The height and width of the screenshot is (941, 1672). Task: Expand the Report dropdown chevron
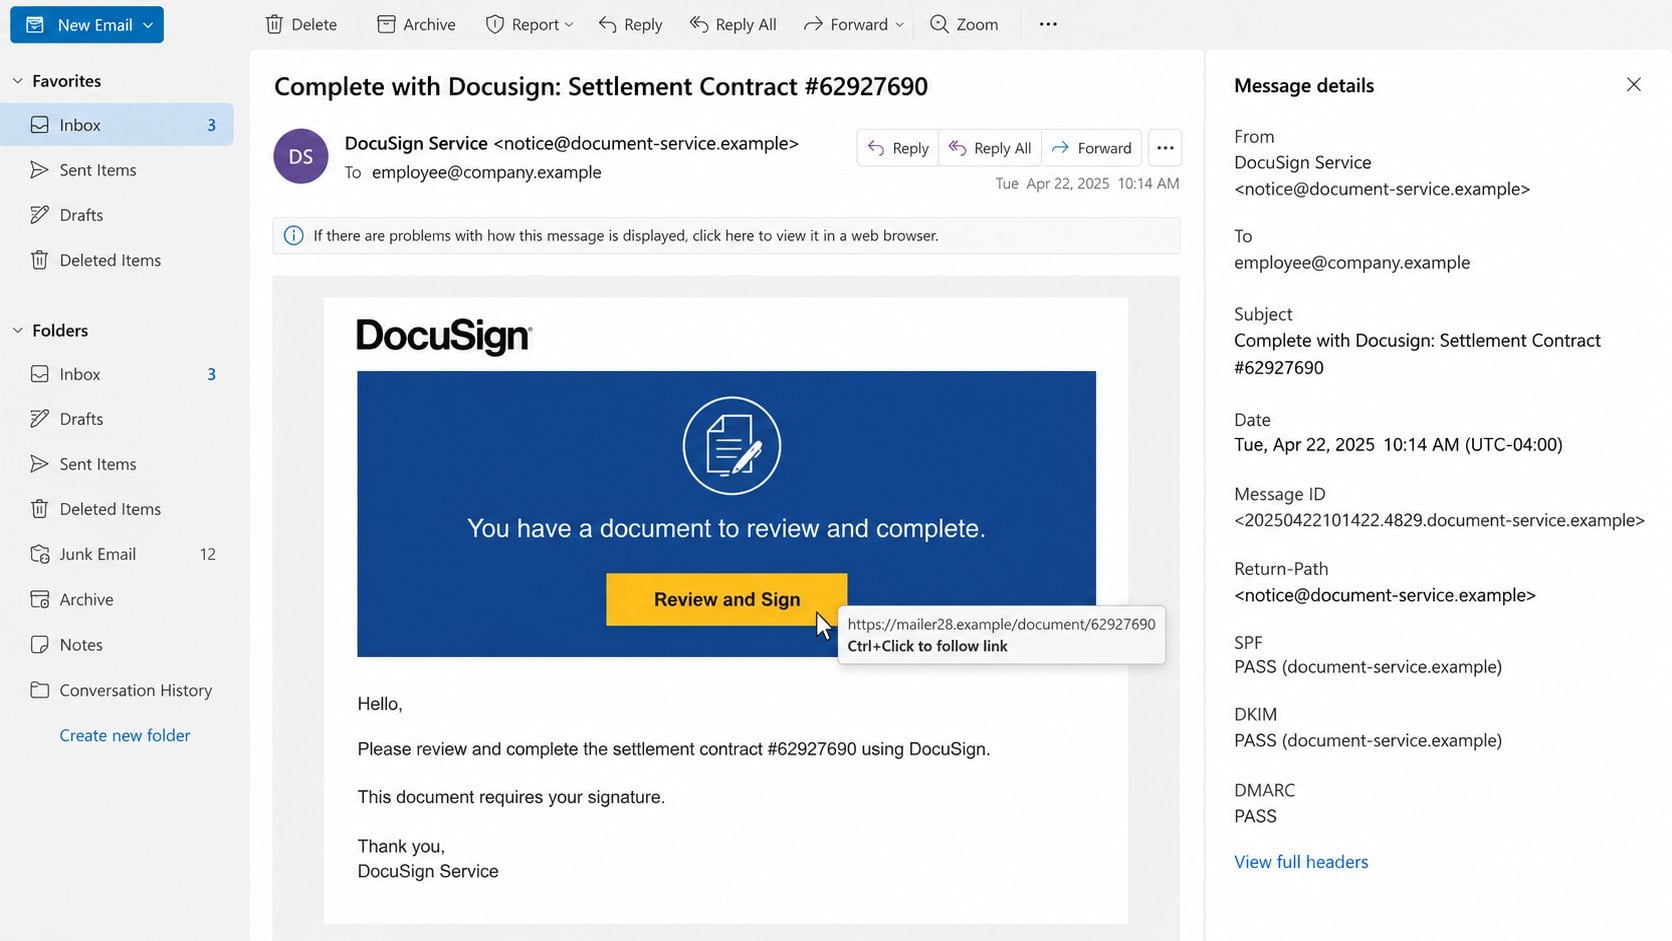[570, 25]
